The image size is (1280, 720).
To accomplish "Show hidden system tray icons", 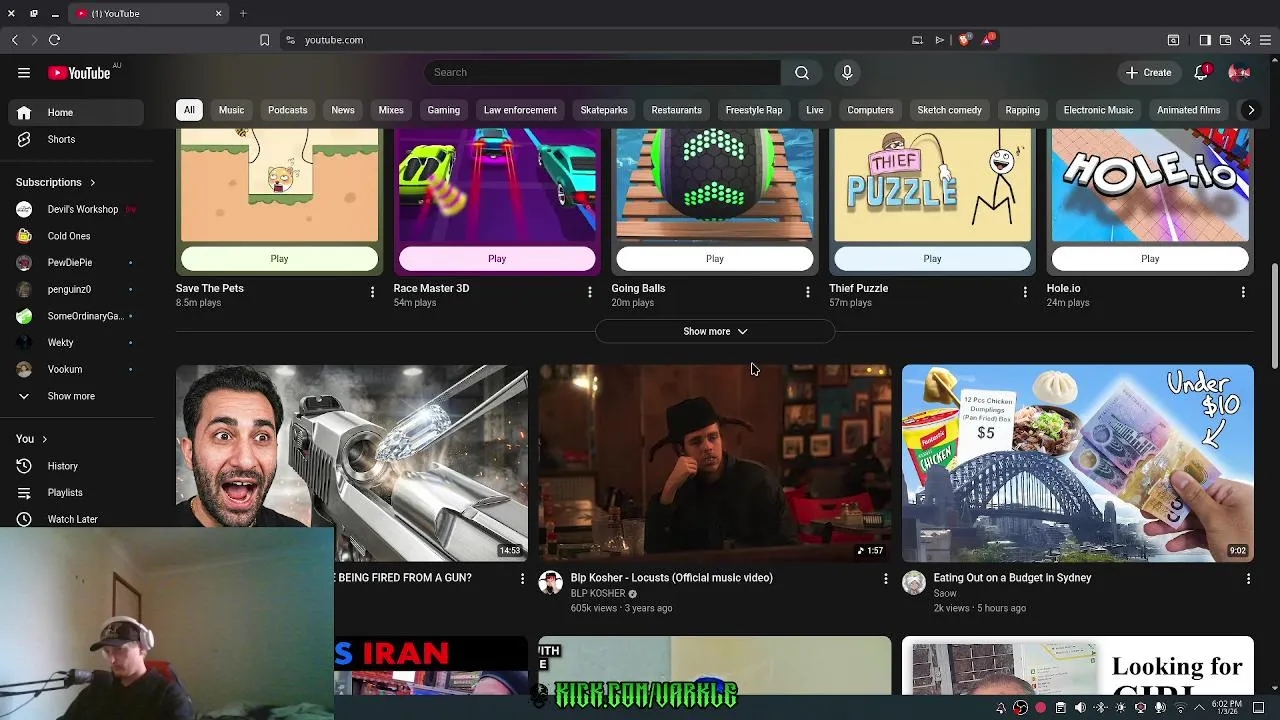I will pyautogui.click(x=1200, y=708).
